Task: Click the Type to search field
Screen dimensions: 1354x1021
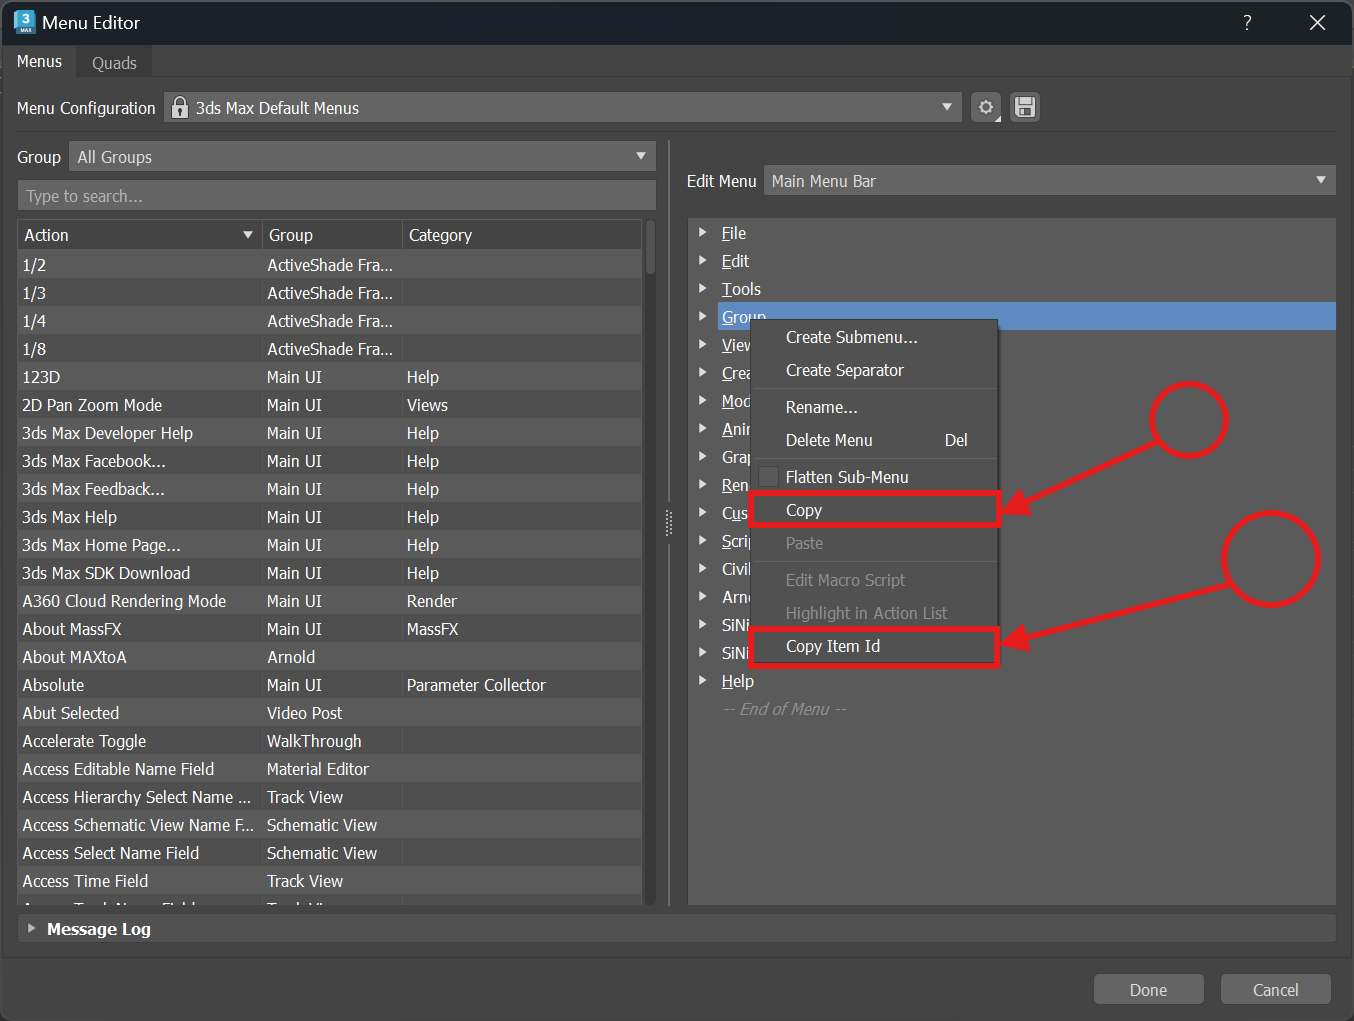Action: [x=337, y=196]
